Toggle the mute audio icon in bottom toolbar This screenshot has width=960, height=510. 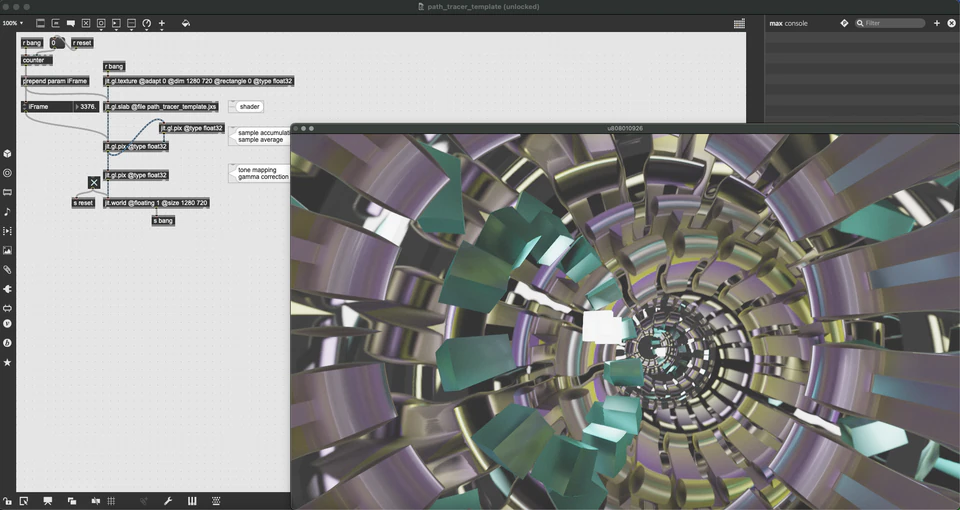point(96,501)
